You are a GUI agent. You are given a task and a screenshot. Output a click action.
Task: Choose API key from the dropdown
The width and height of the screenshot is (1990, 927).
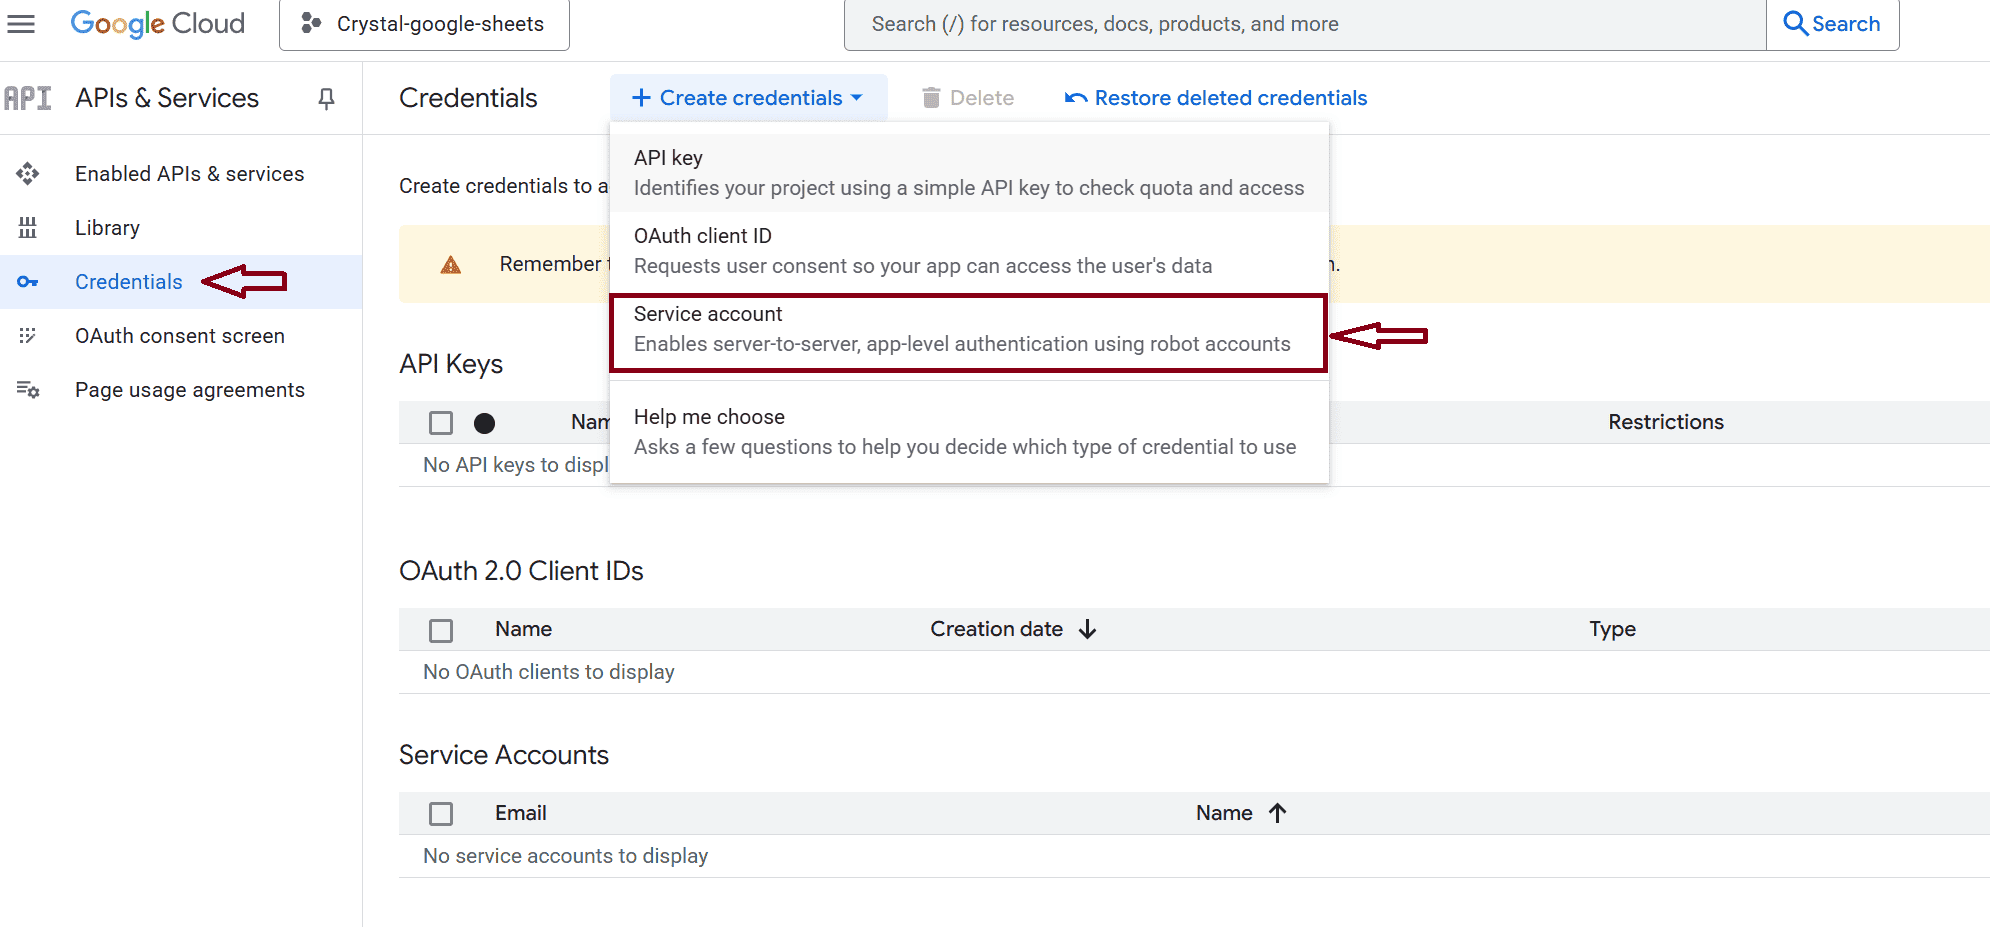pos(969,173)
